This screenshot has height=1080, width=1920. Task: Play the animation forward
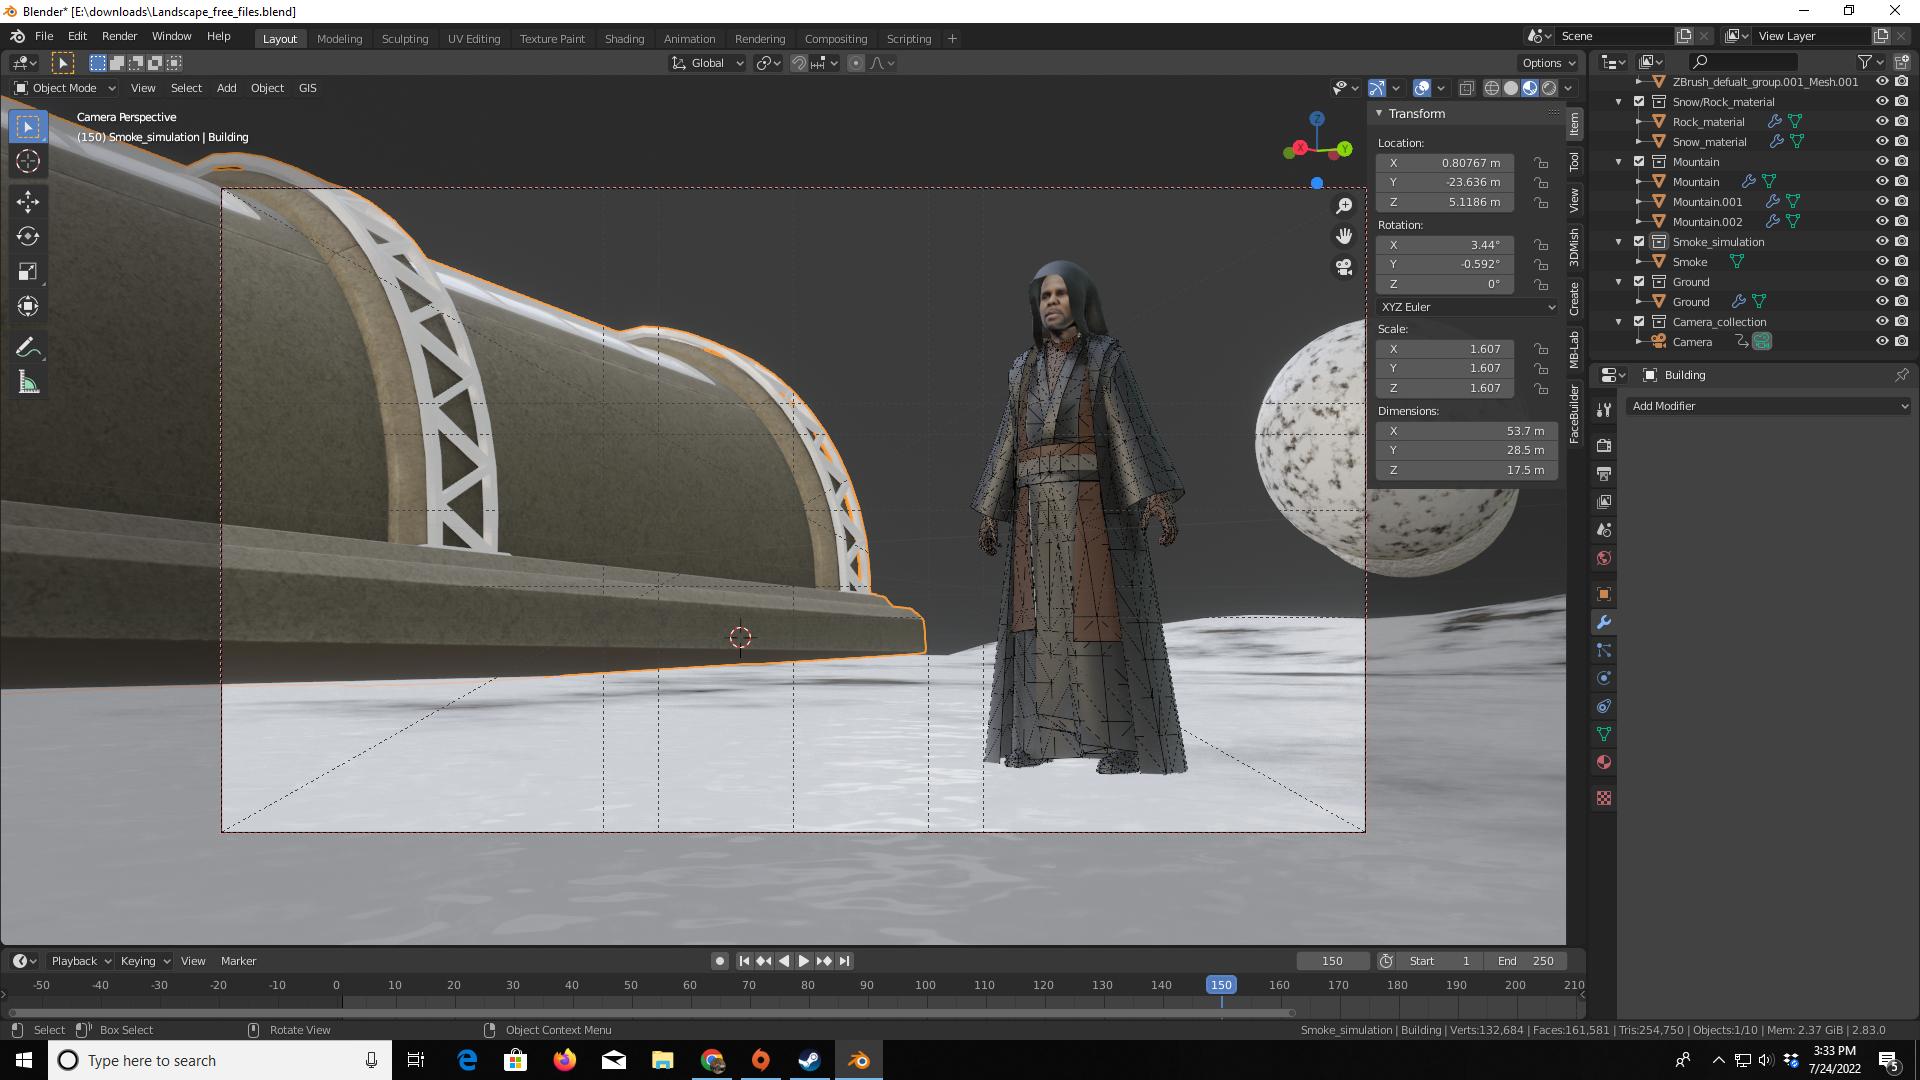(x=804, y=961)
